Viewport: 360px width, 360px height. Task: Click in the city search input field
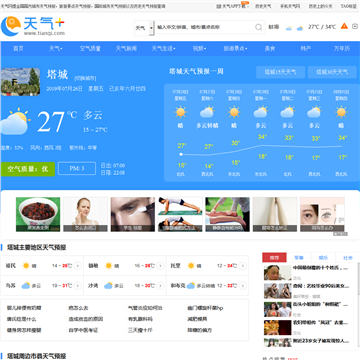point(205,27)
